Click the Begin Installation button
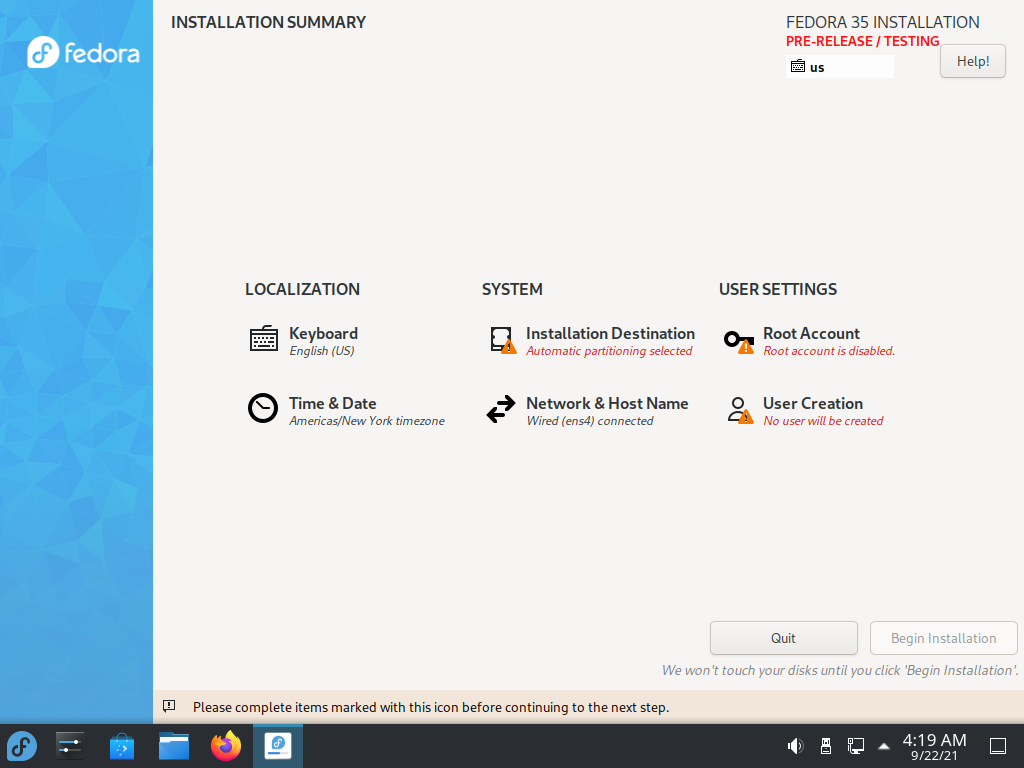 point(944,638)
